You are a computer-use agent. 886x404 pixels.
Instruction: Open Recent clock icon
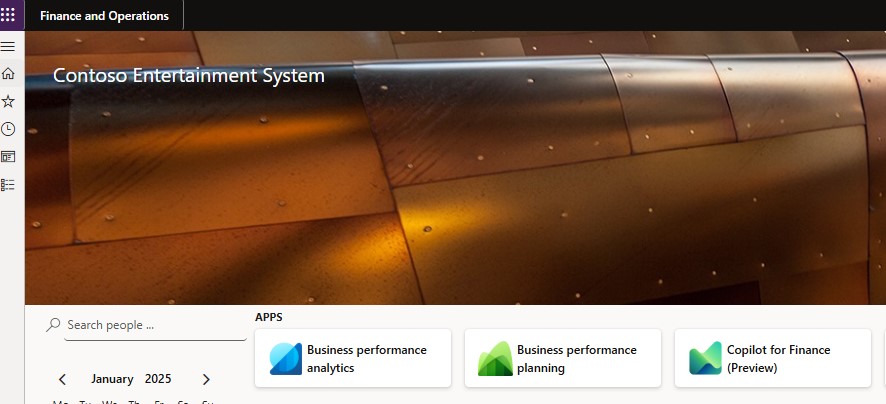tap(8, 129)
